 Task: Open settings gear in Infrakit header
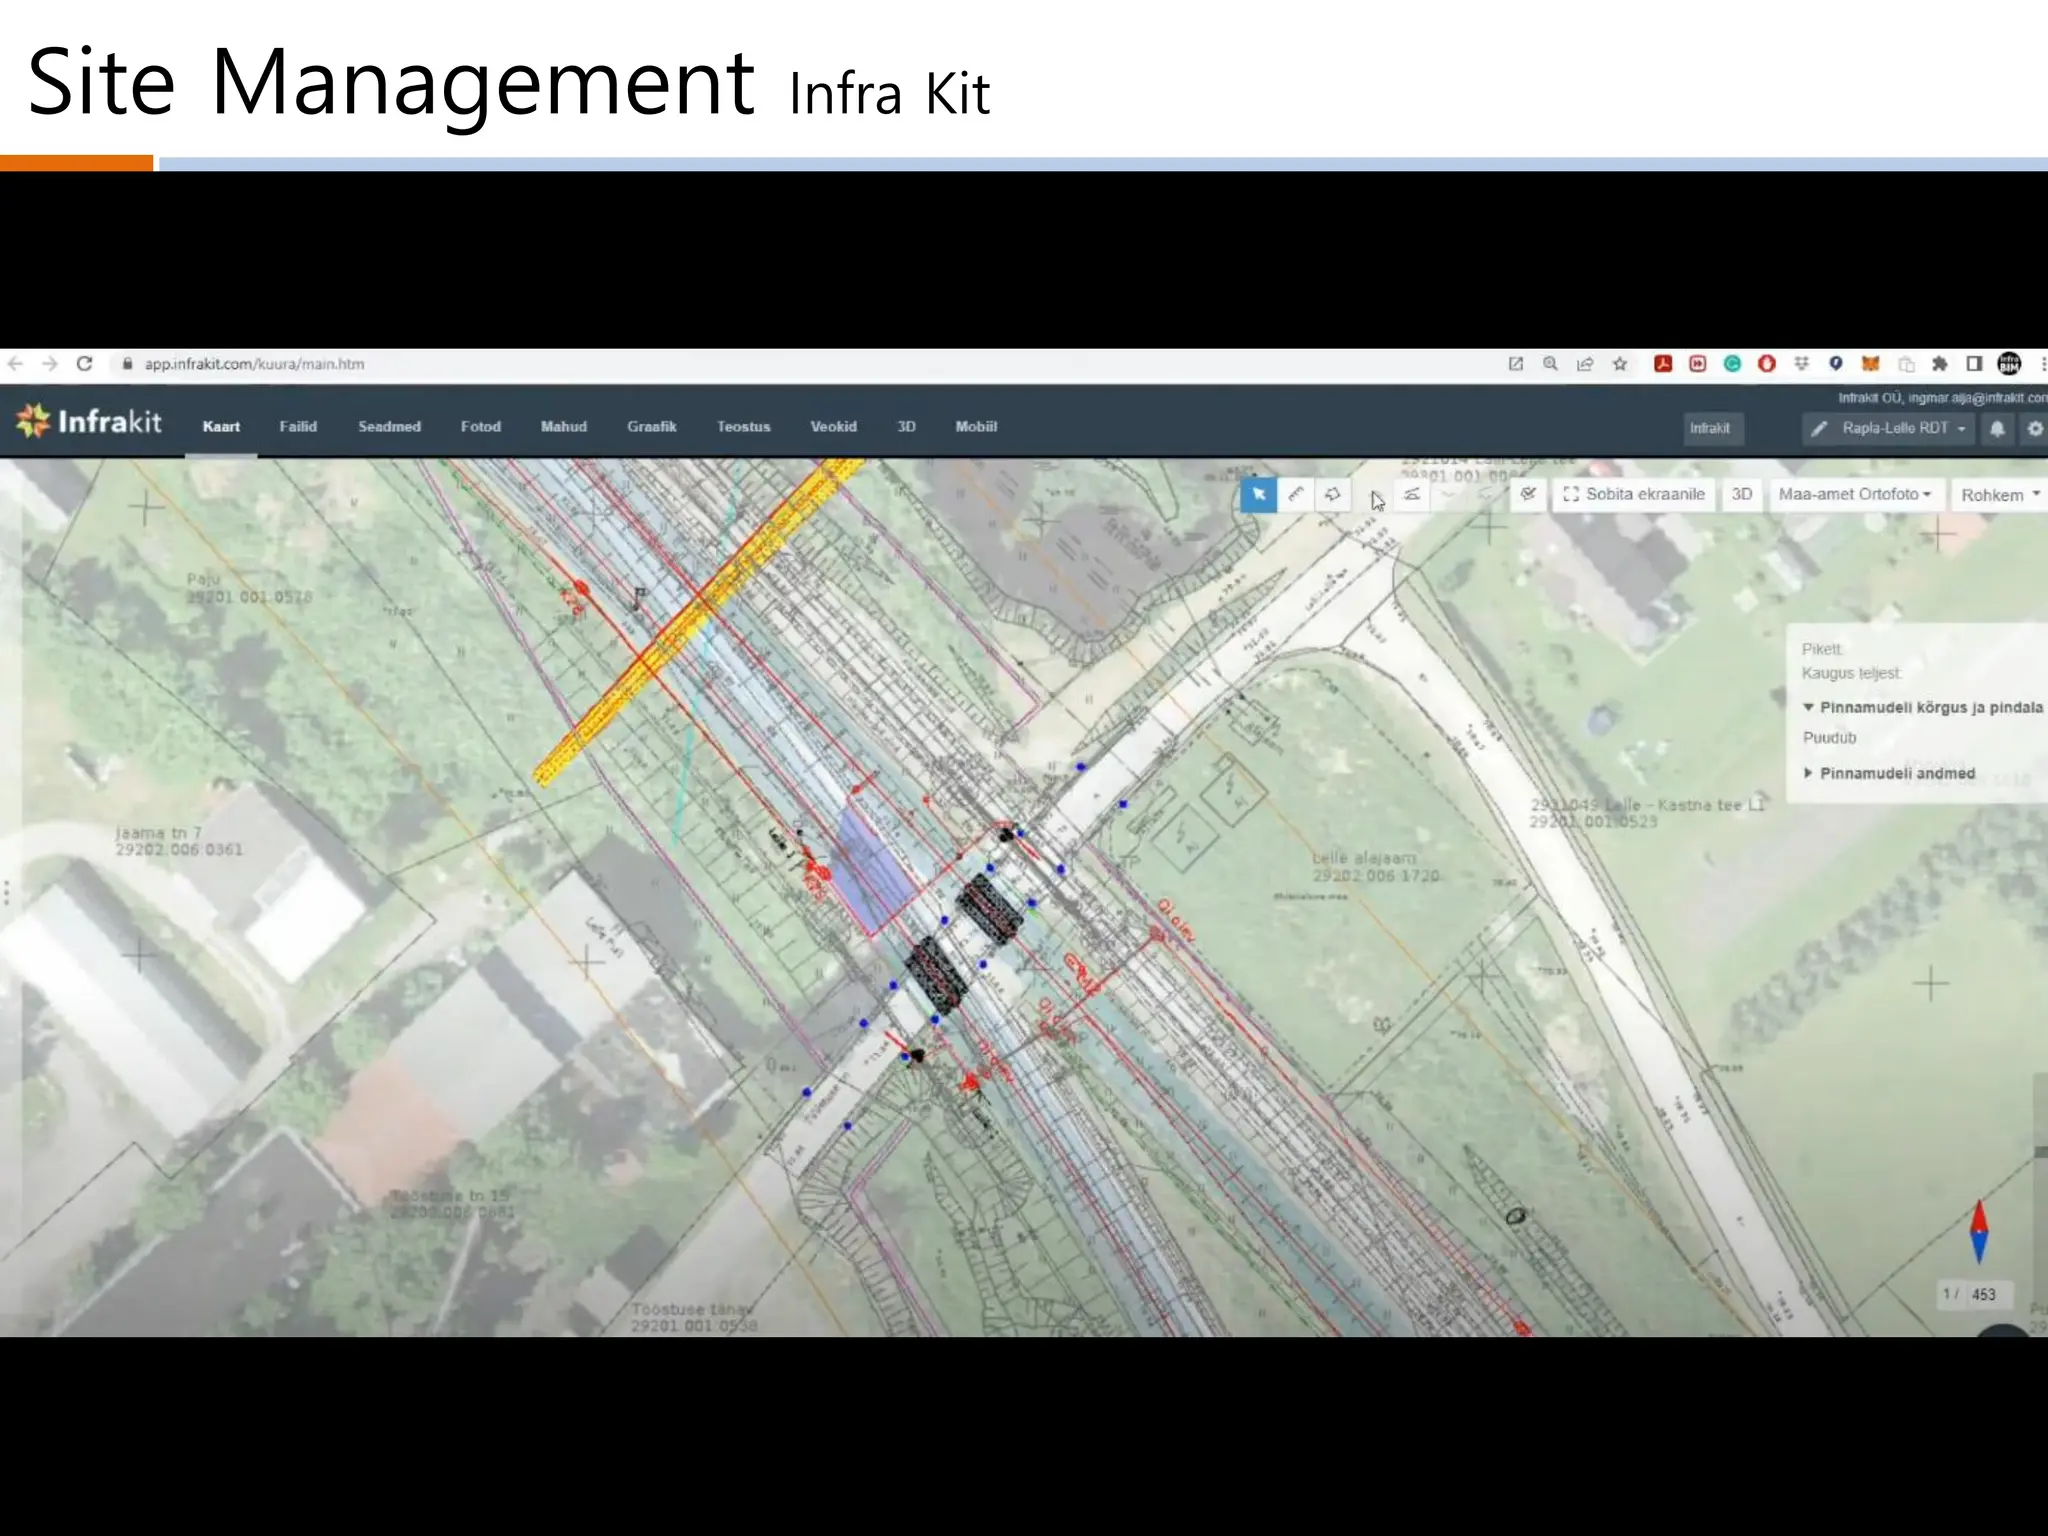[x=2034, y=429]
